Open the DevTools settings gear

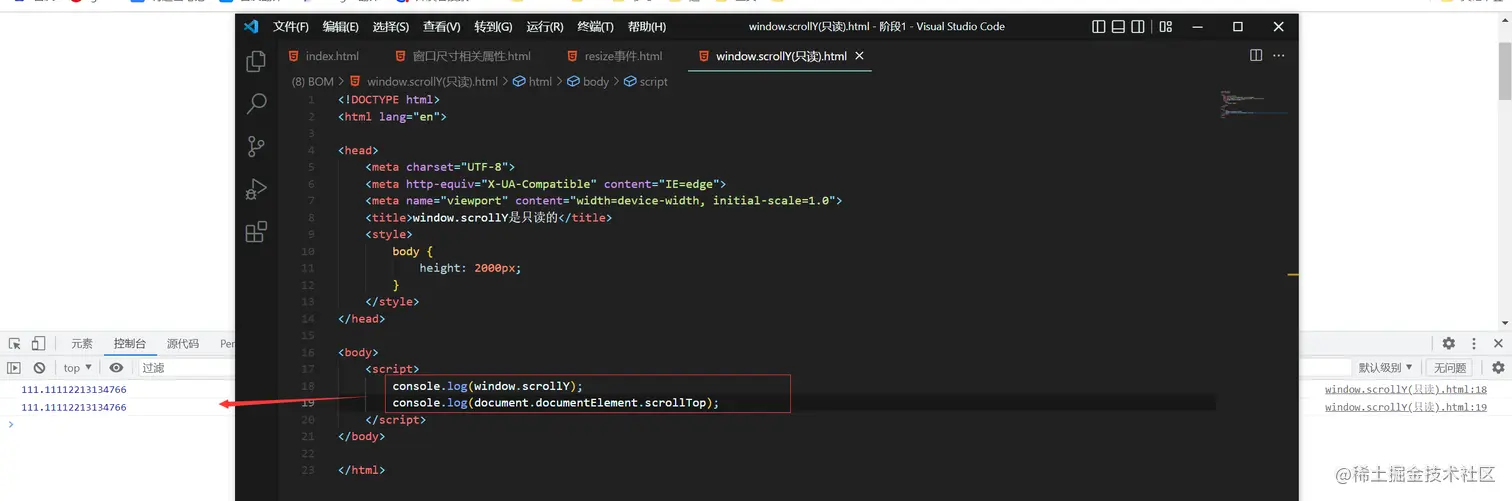[x=1448, y=343]
